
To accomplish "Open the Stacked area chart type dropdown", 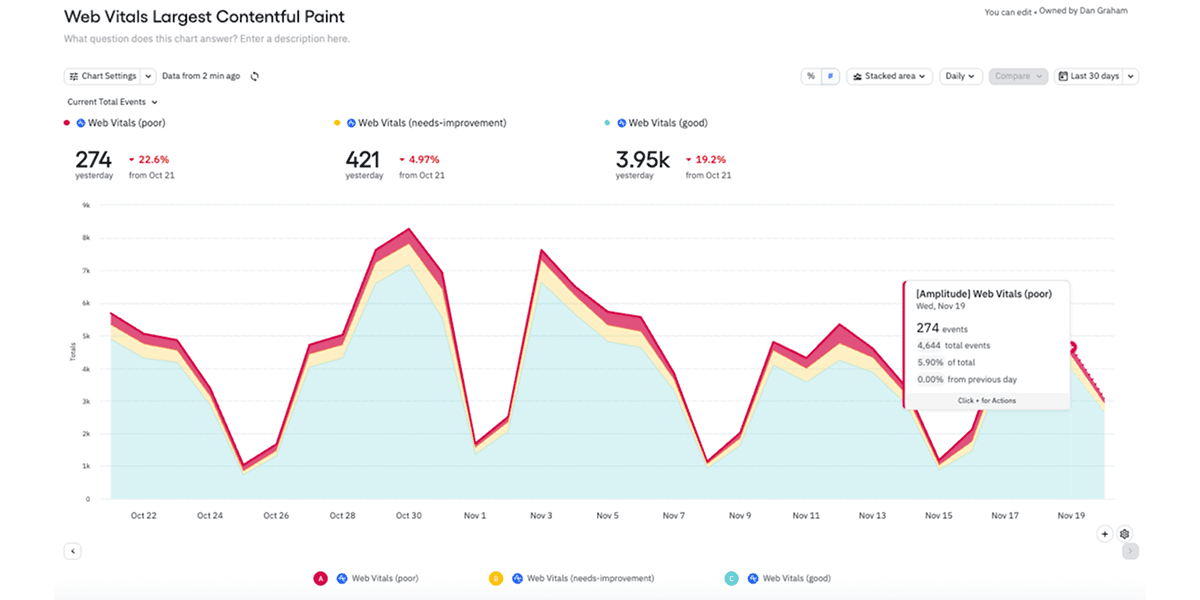I will [889, 76].
